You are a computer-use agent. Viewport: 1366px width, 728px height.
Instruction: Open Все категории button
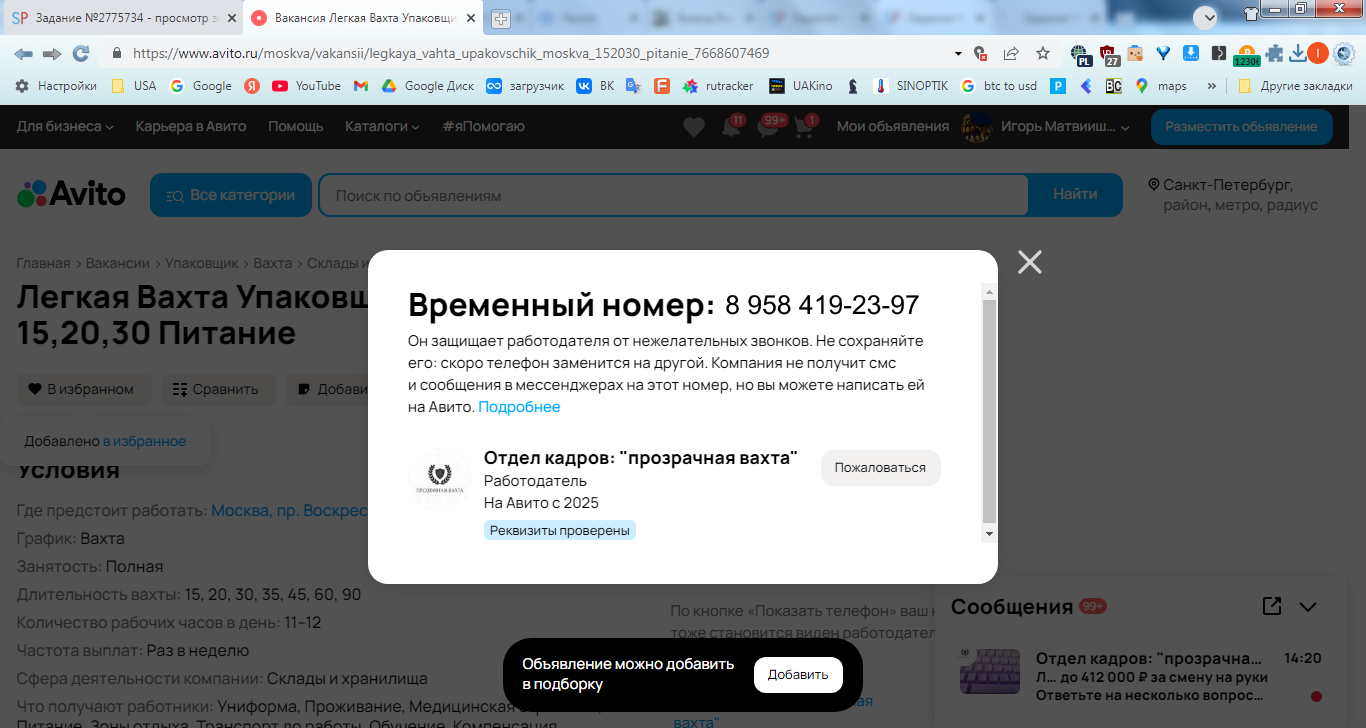pos(231,195)
